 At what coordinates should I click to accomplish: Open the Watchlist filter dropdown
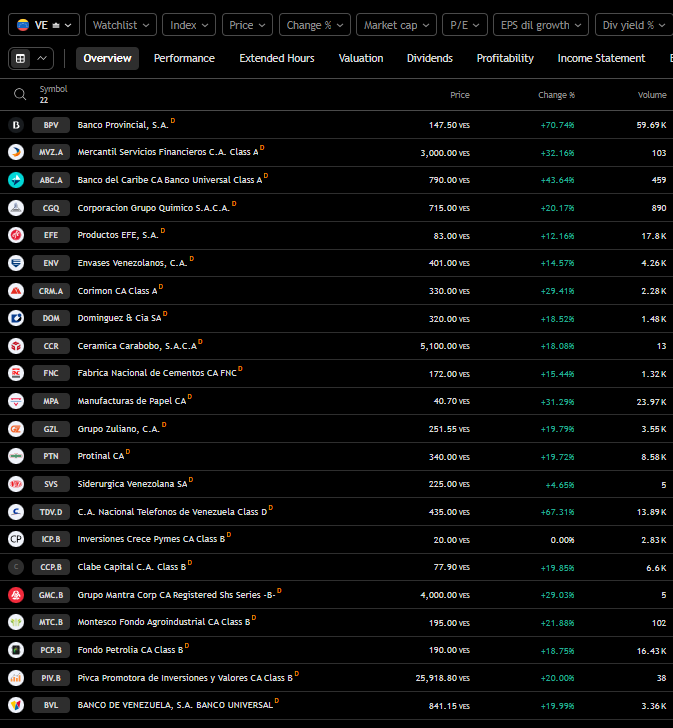[121, 25]
